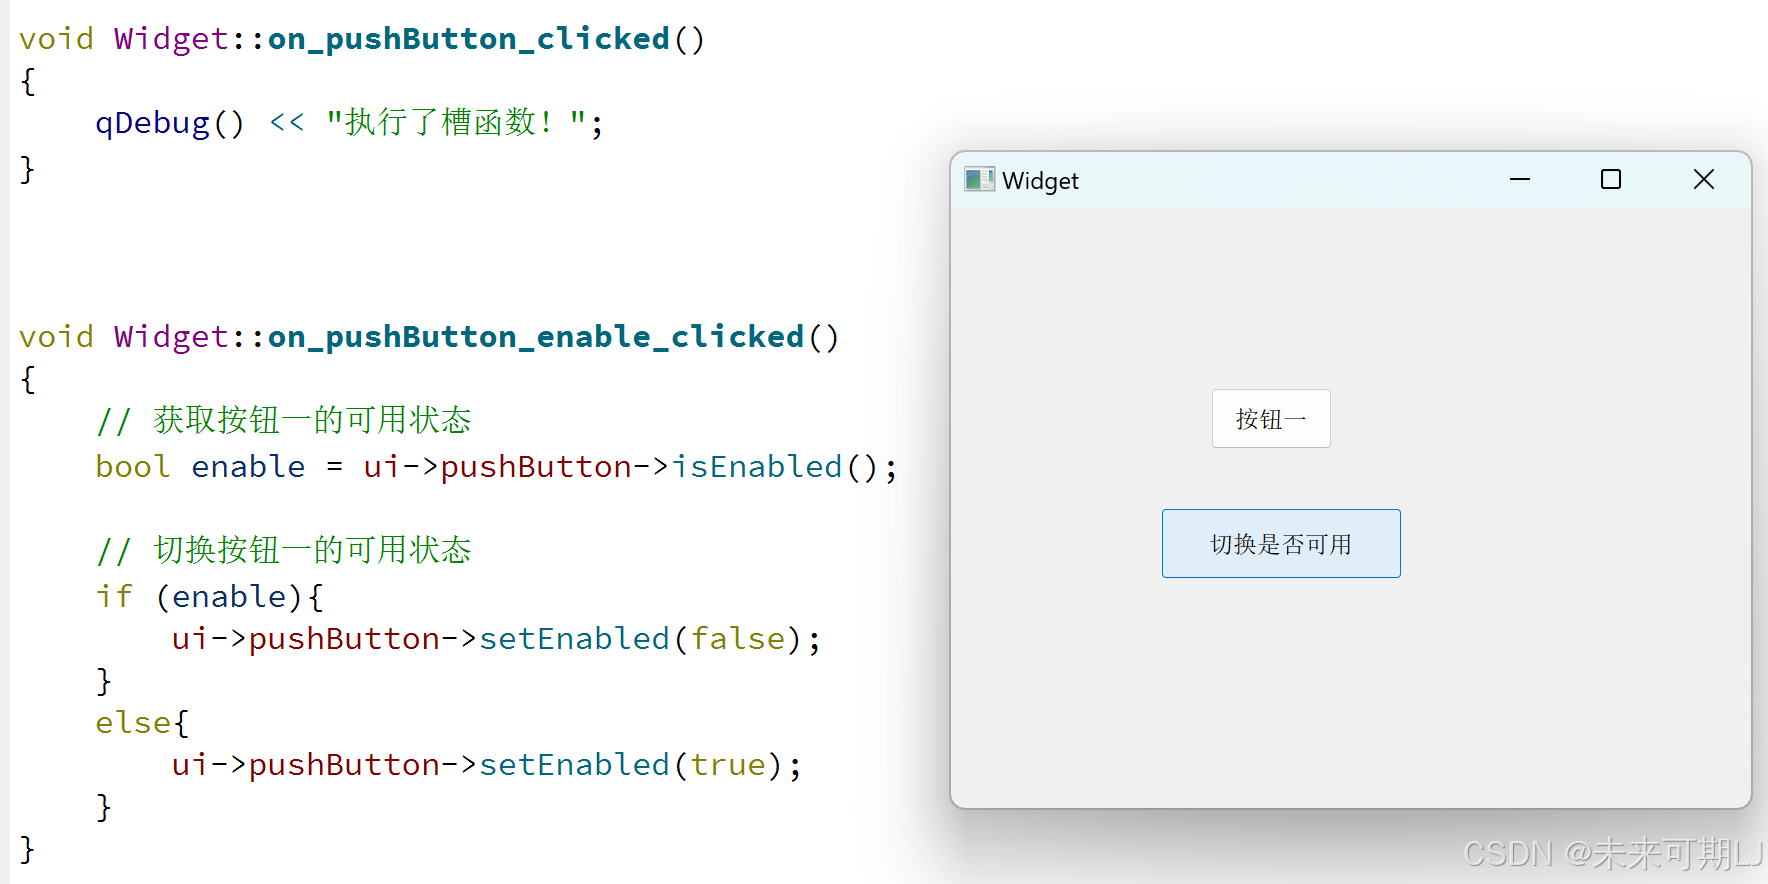Click the comment 获取按钮一的可用状态
The height and width of the screenshot is (884, 1768).
tap(284, 420)
